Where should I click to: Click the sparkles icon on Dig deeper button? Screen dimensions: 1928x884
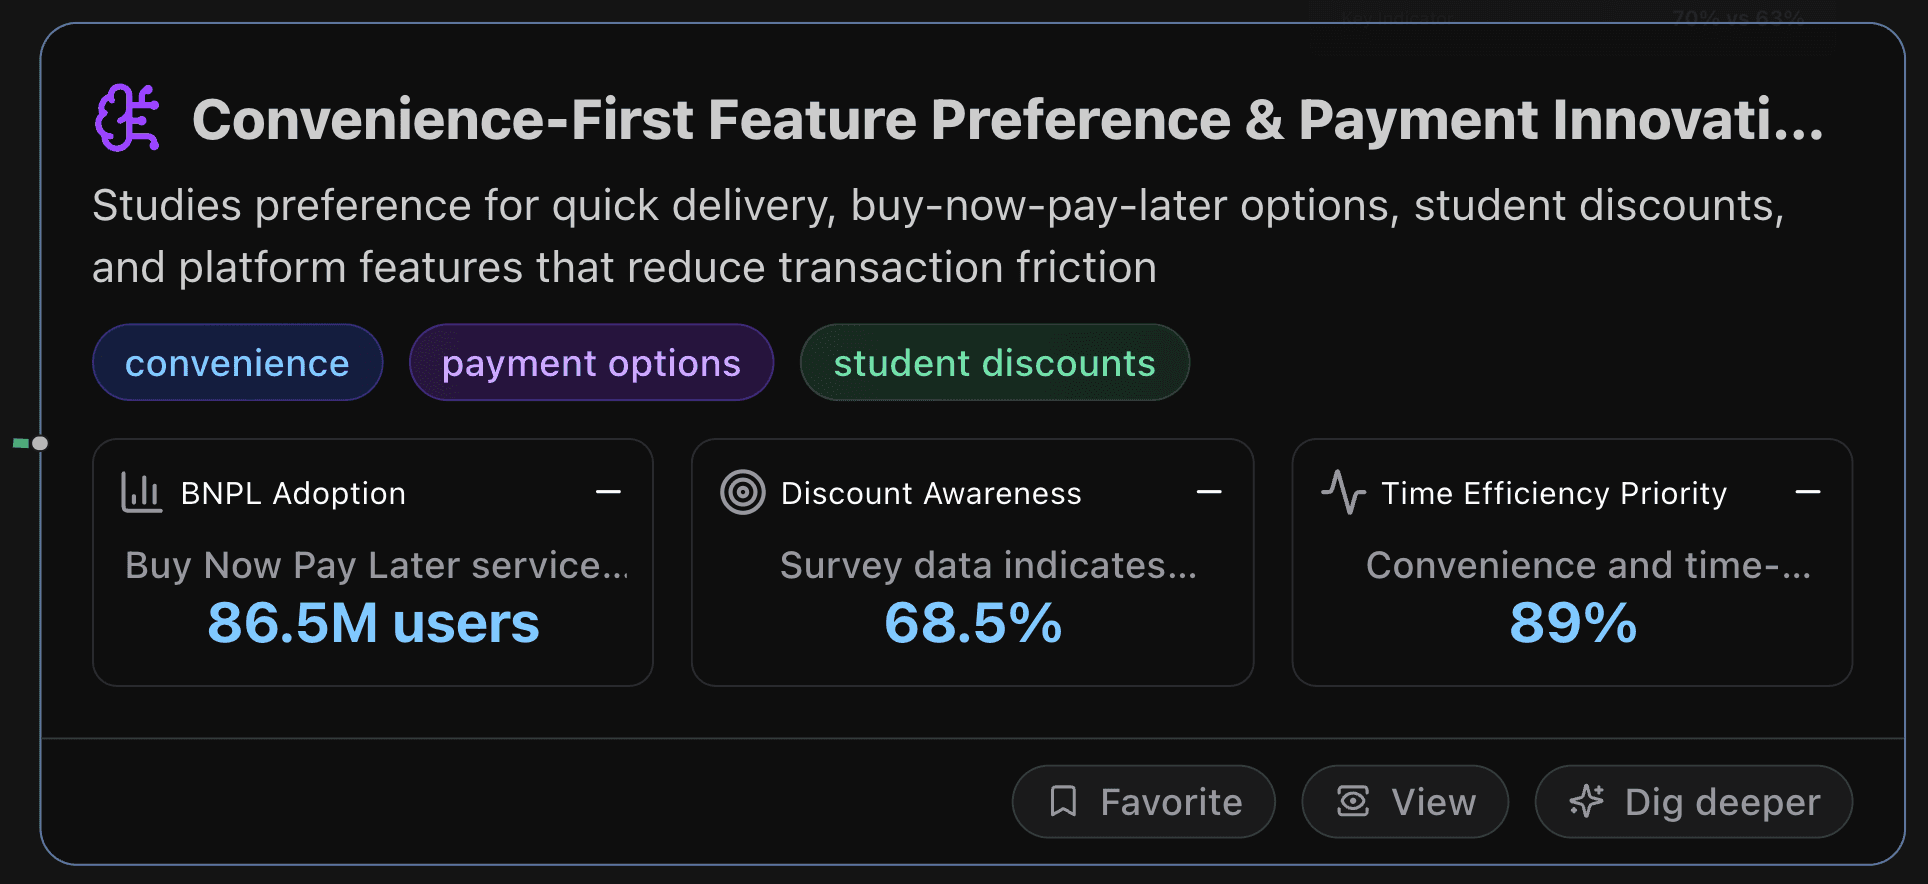click(1588, 801)
